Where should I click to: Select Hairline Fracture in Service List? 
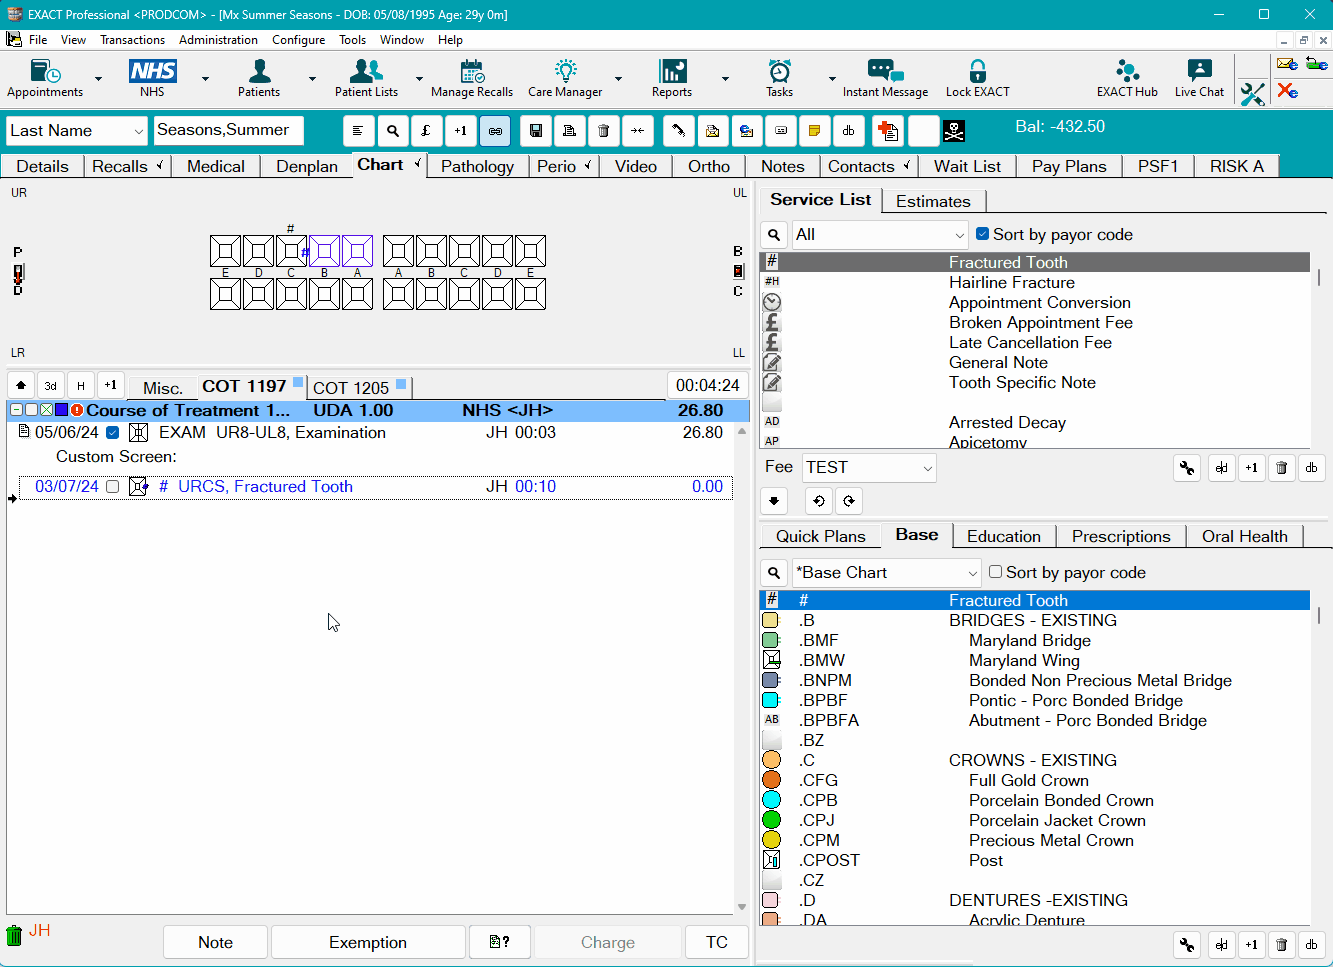pyautogui.click(x=1035, y=283)
